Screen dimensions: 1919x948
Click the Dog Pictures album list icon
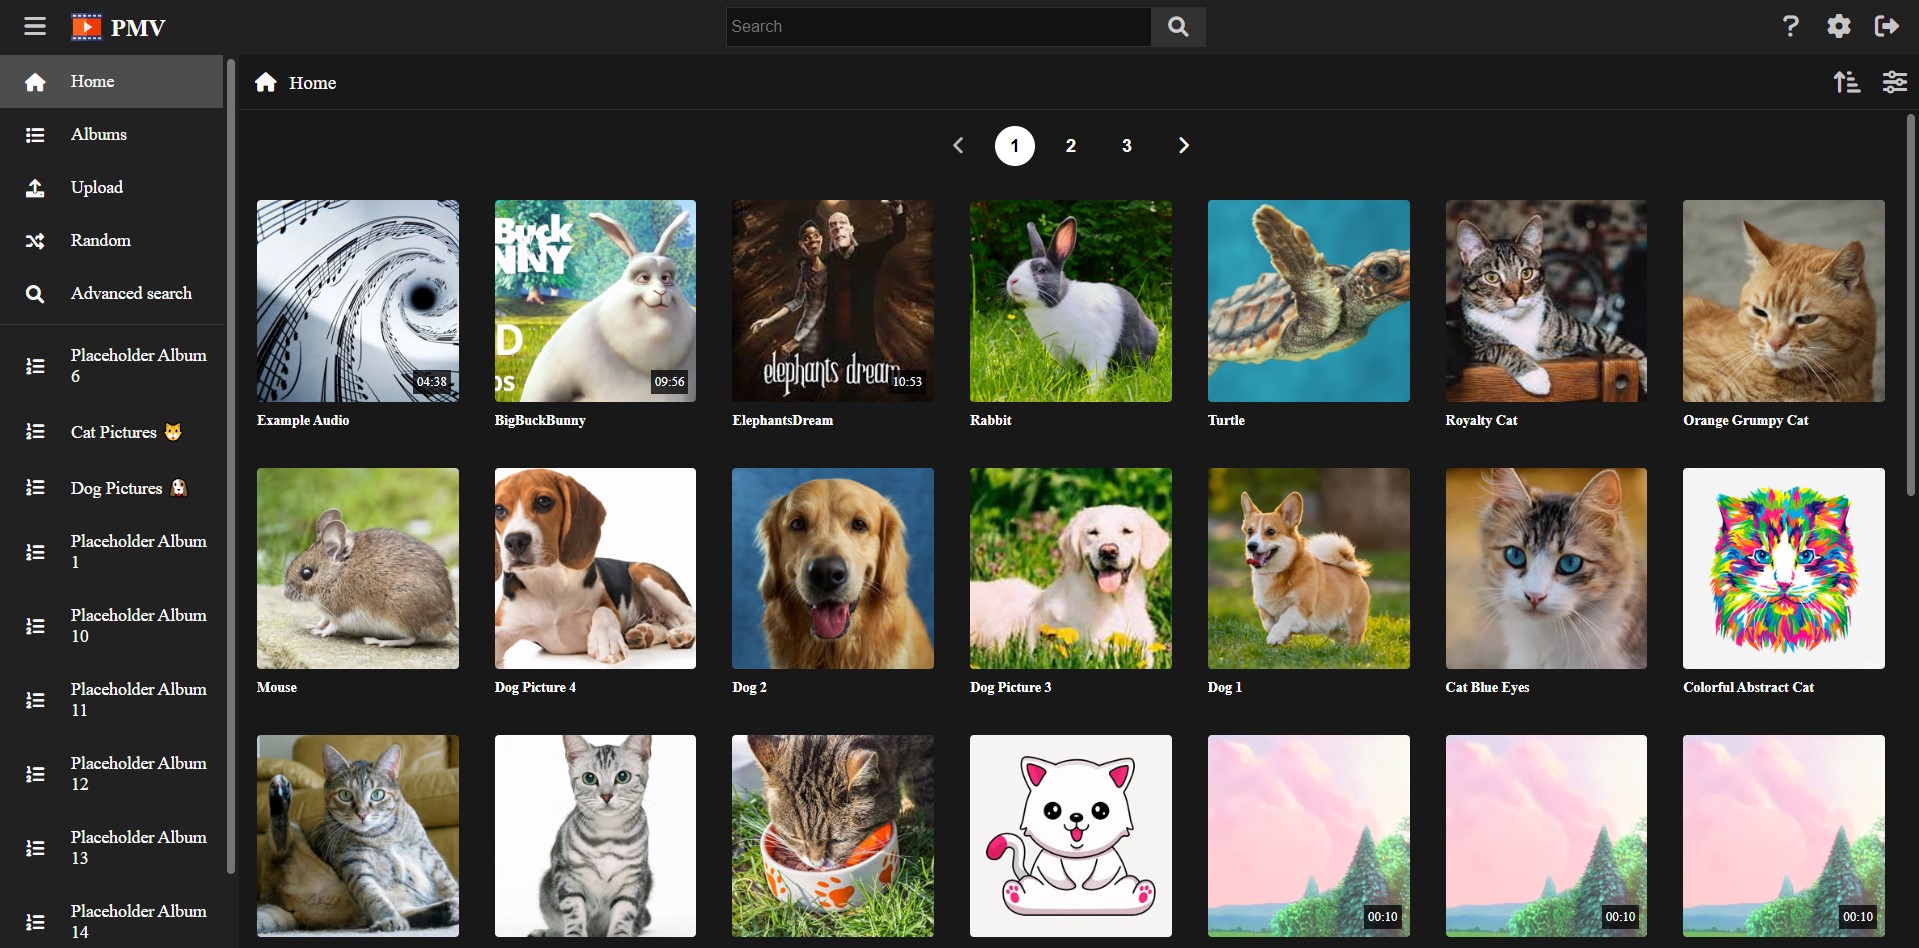35,488
